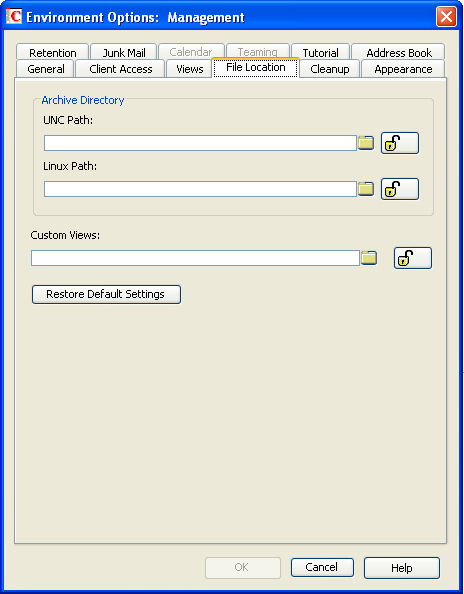Open the Client Access tab

120,69
